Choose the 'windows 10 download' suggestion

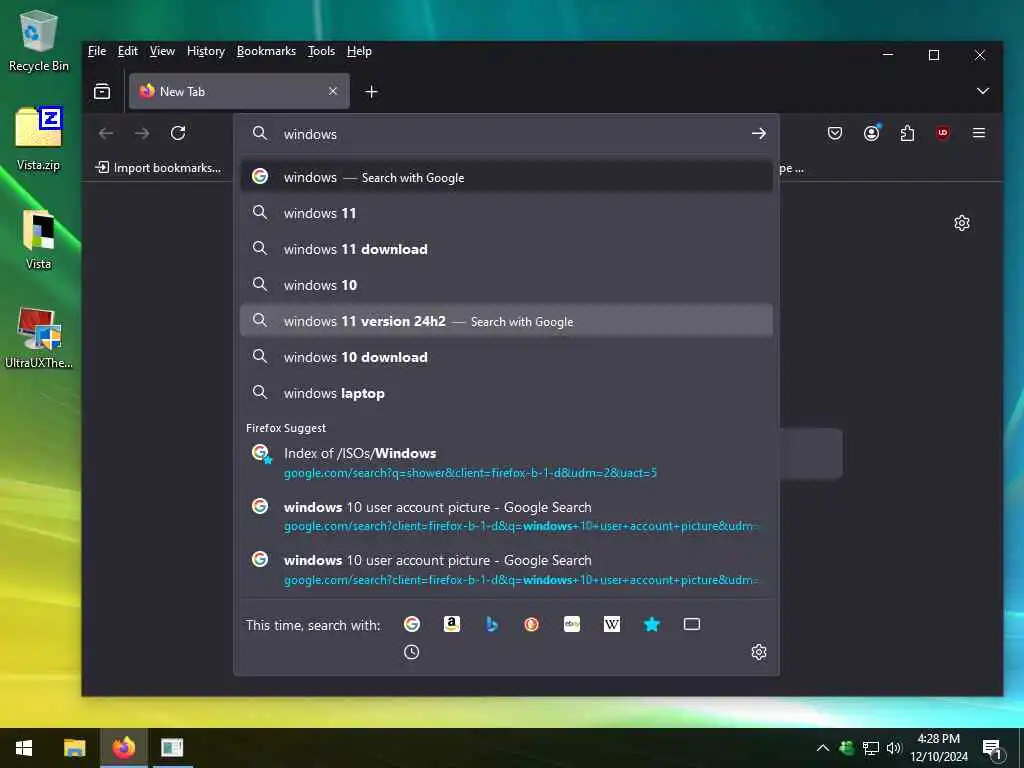click(506, 357)
